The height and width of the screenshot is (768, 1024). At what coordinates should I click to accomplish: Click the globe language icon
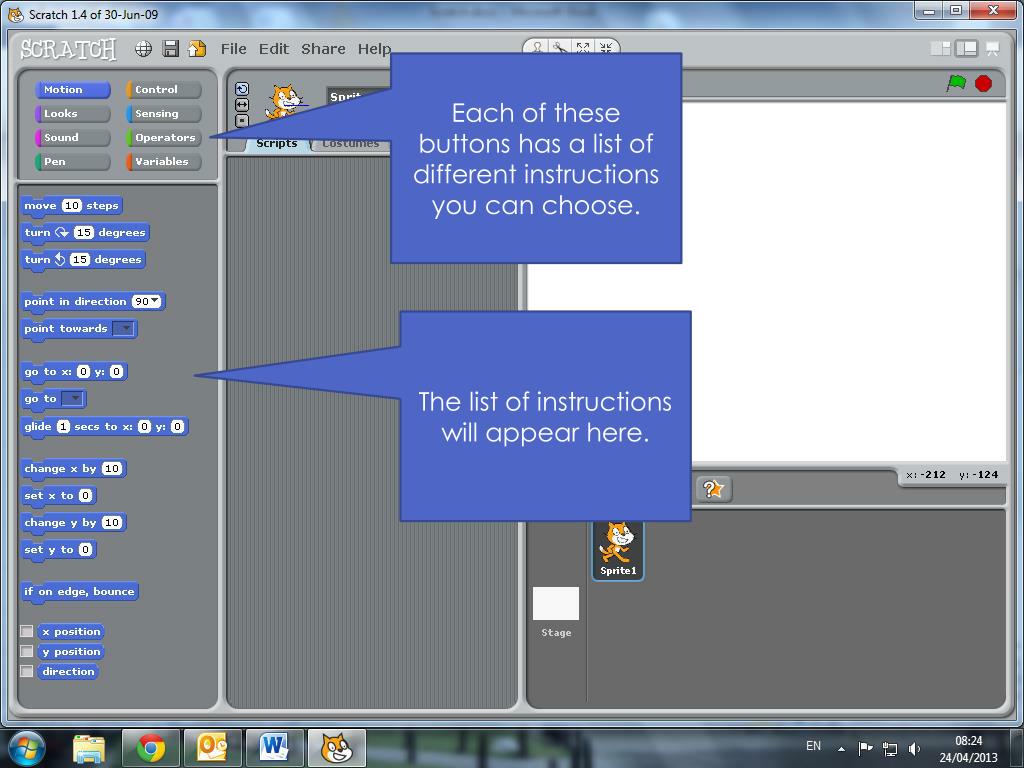144,49
